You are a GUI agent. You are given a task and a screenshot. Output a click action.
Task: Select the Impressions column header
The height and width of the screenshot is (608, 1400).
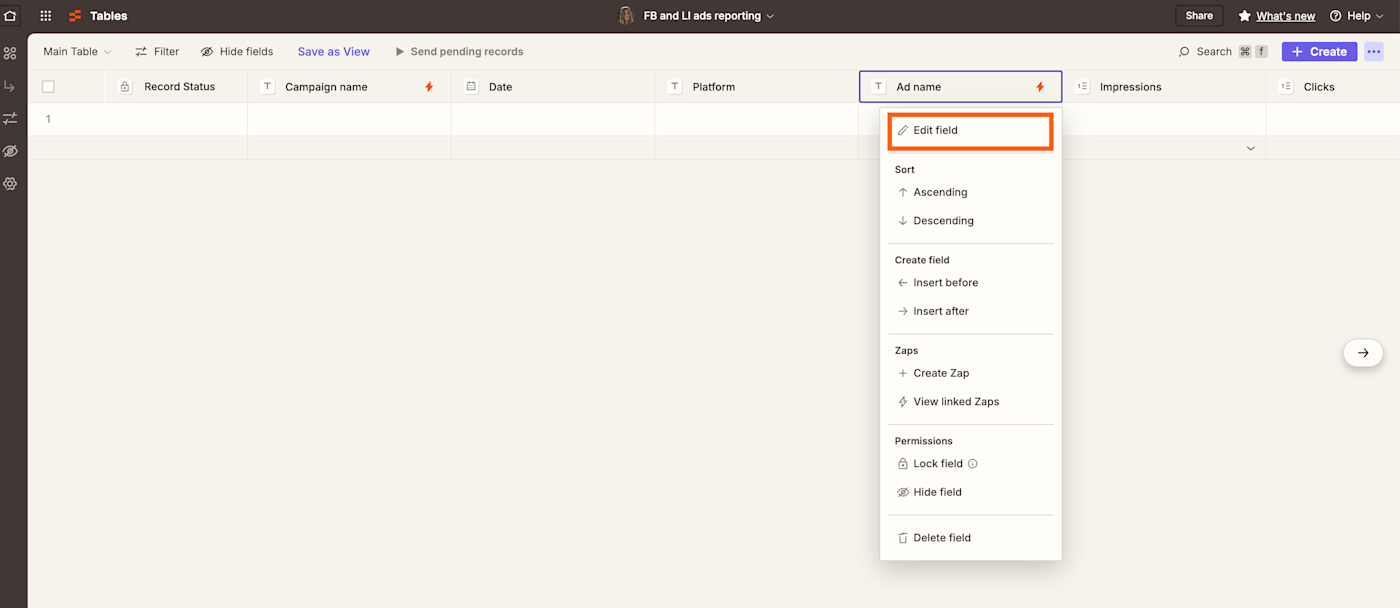[x=1164, y=87]
